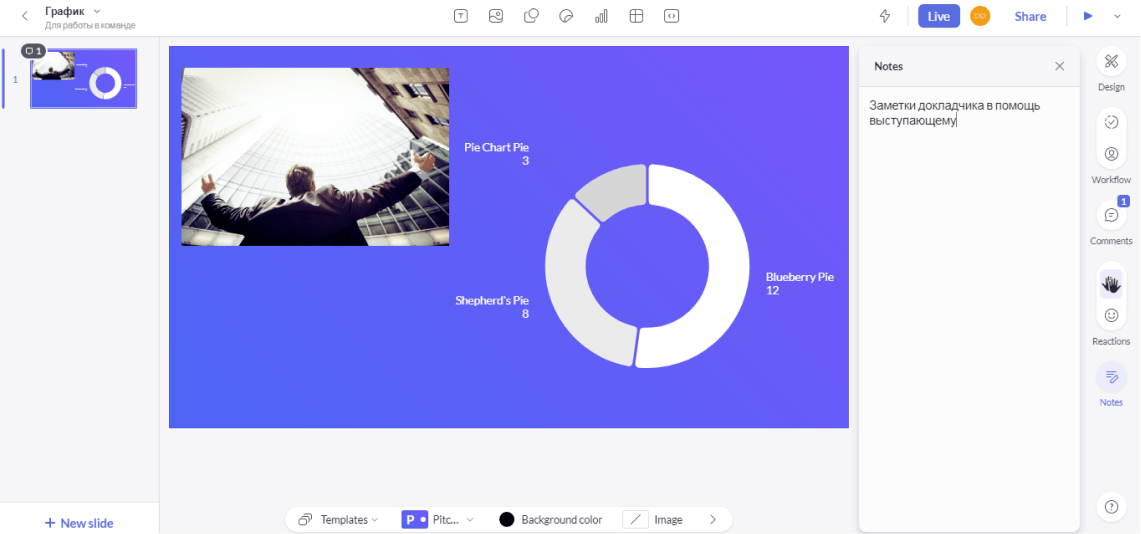Viewport: 1141px width, 534px height.
Task: Show more toolbar options arrow
Action: click(713, 519)
